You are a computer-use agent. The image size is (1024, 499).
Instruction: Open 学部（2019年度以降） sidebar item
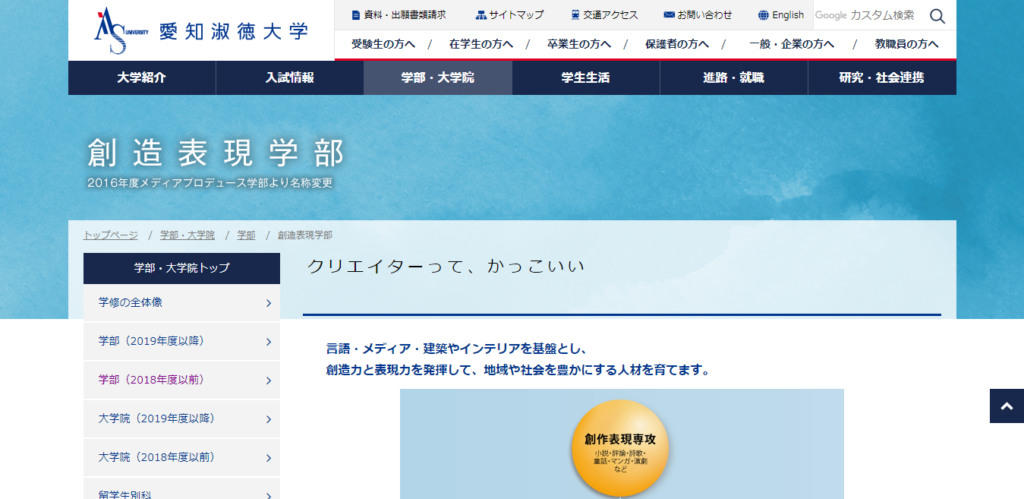tap(182, 341)
